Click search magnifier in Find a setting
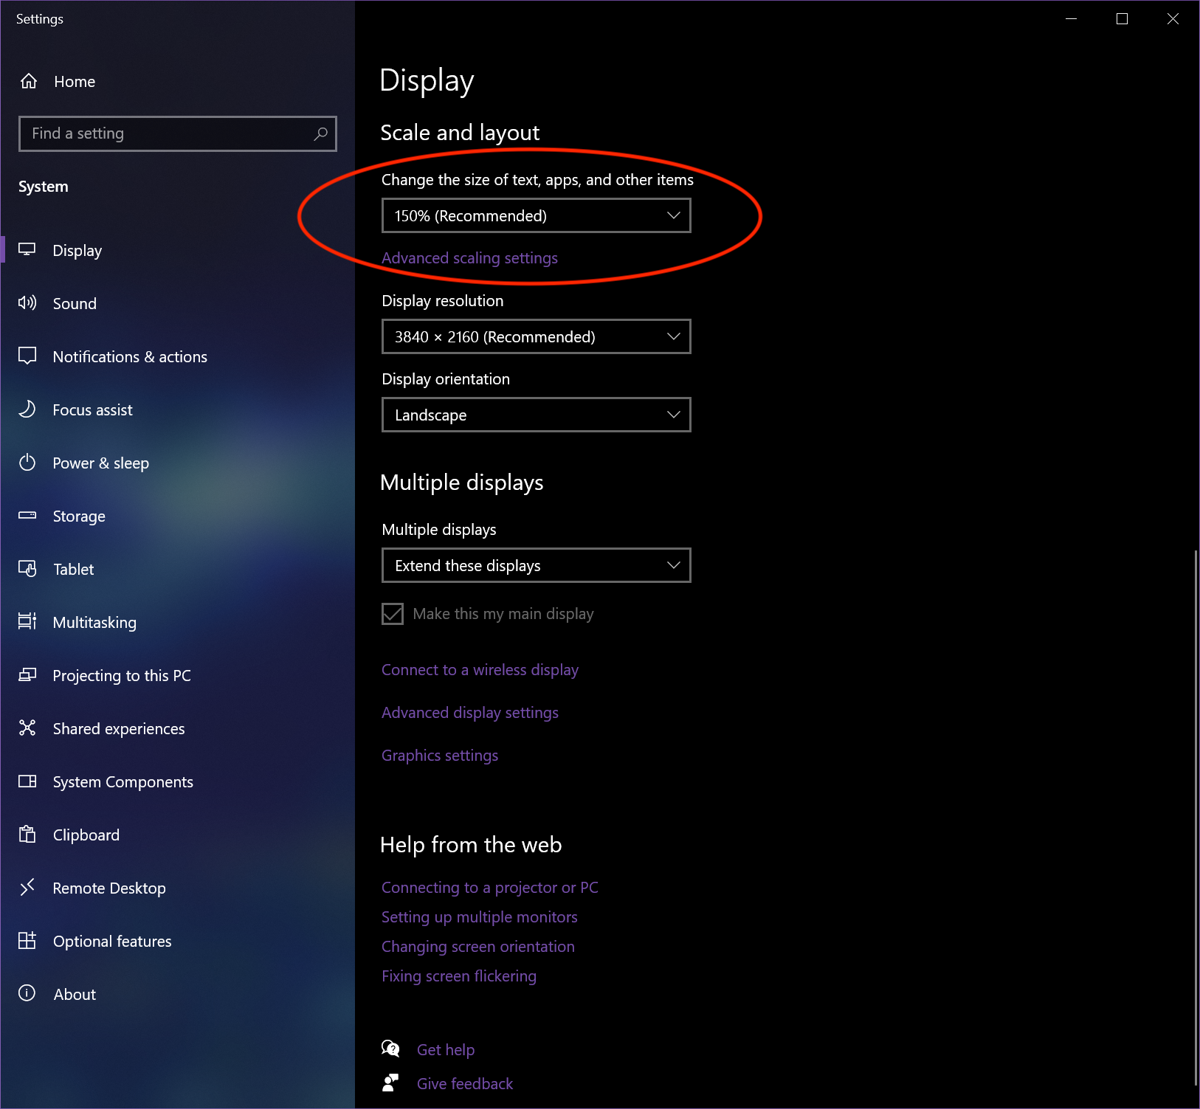 320,133
